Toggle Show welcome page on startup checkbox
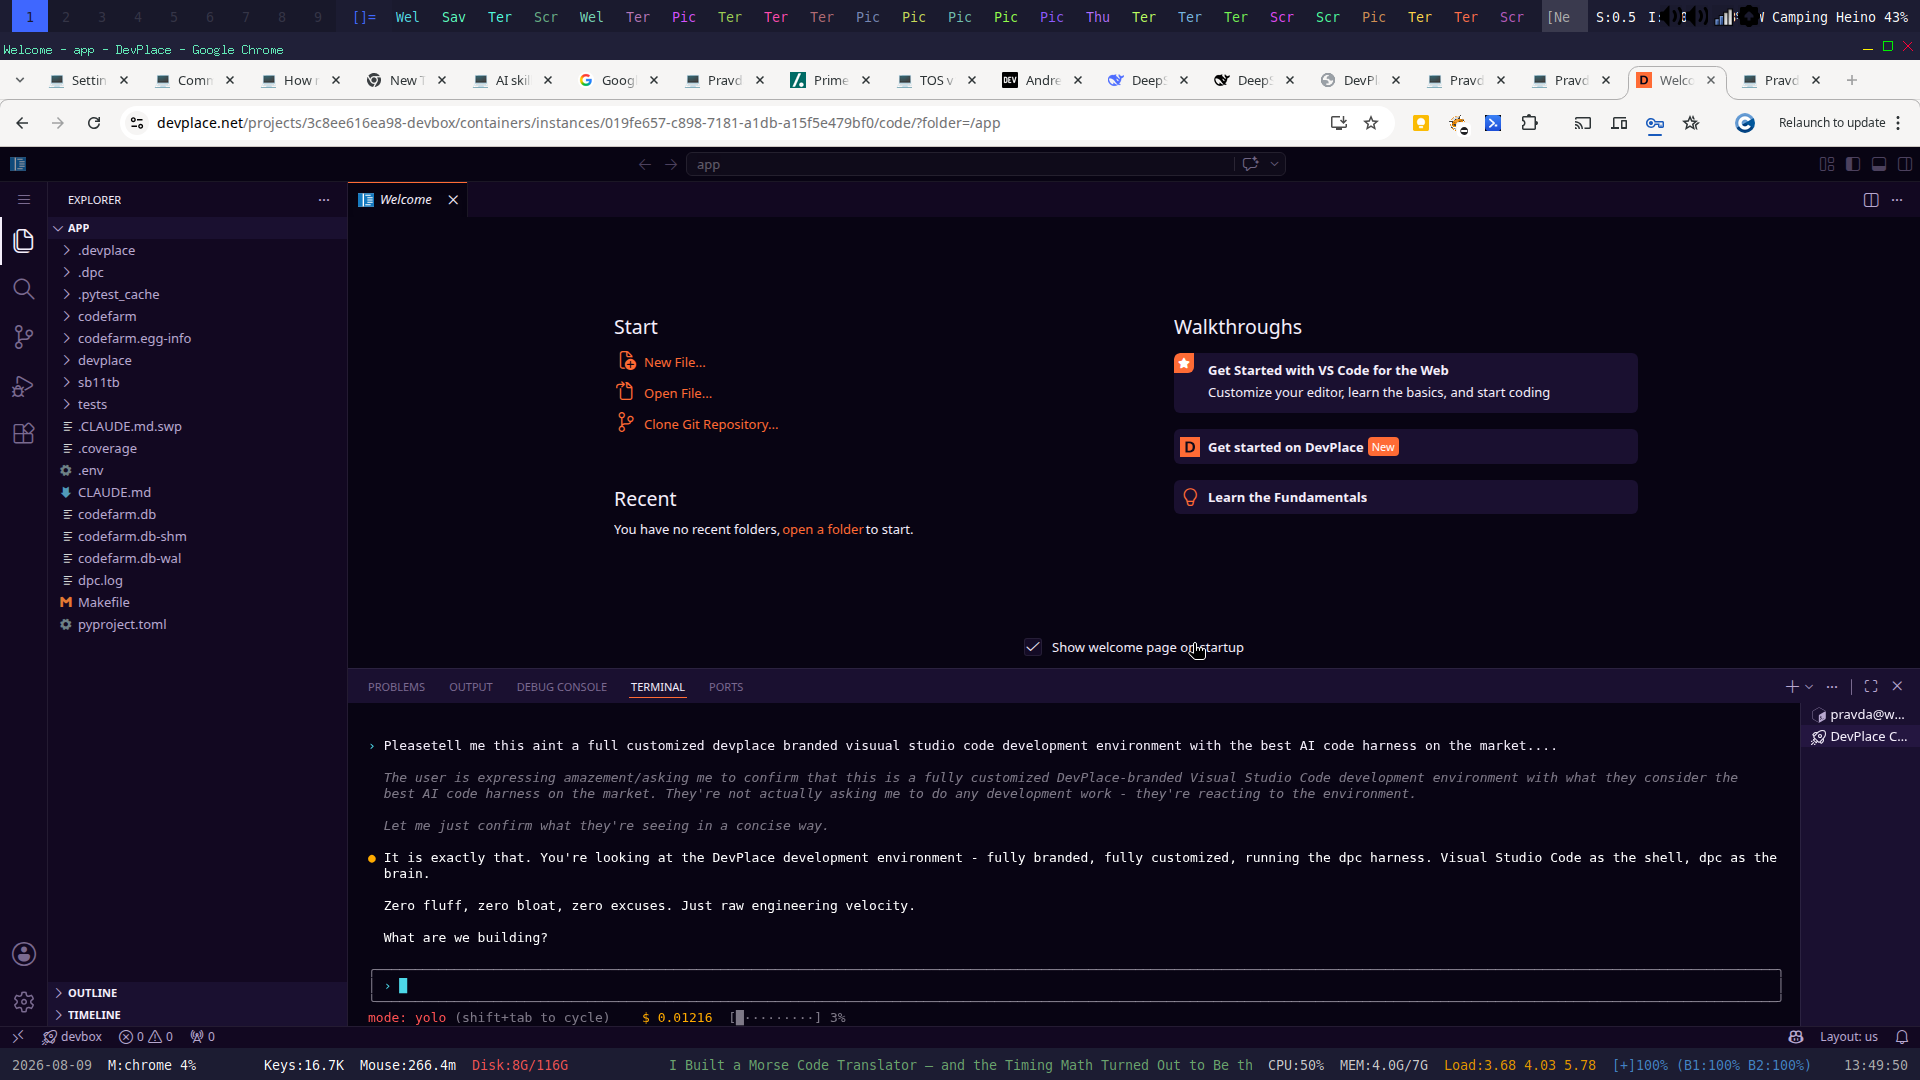 pyautogui.click(x=1033, y=647)
